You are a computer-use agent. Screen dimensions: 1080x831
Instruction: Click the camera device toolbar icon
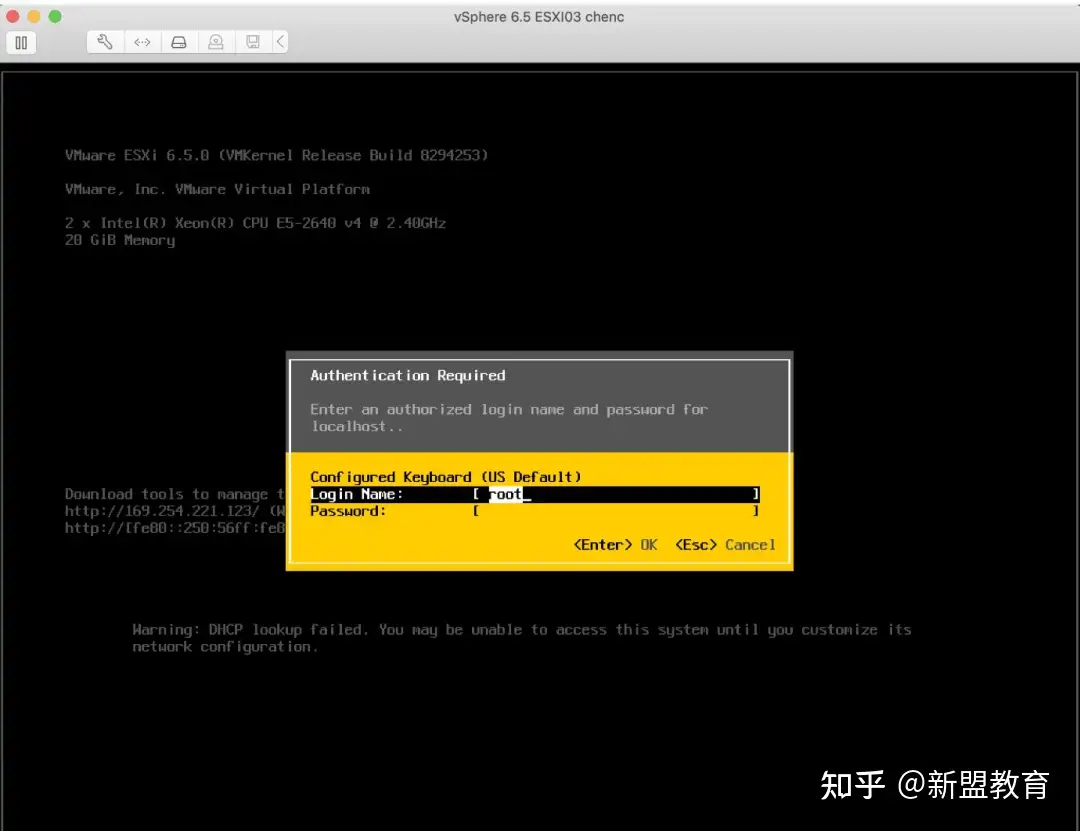click(216, 42)
